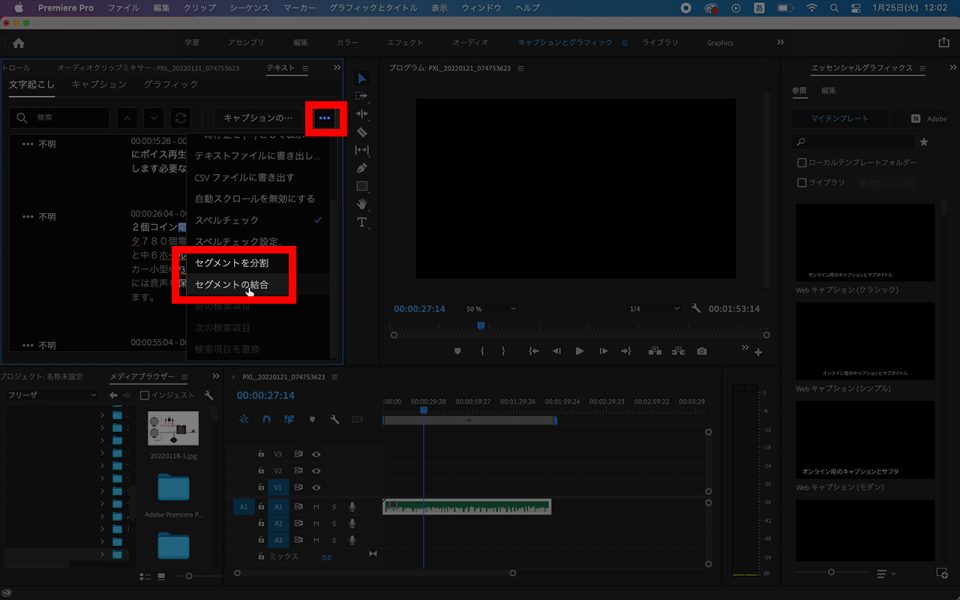Click the Web キャプション (シンプル) template thumbnail

coord(866,340)
